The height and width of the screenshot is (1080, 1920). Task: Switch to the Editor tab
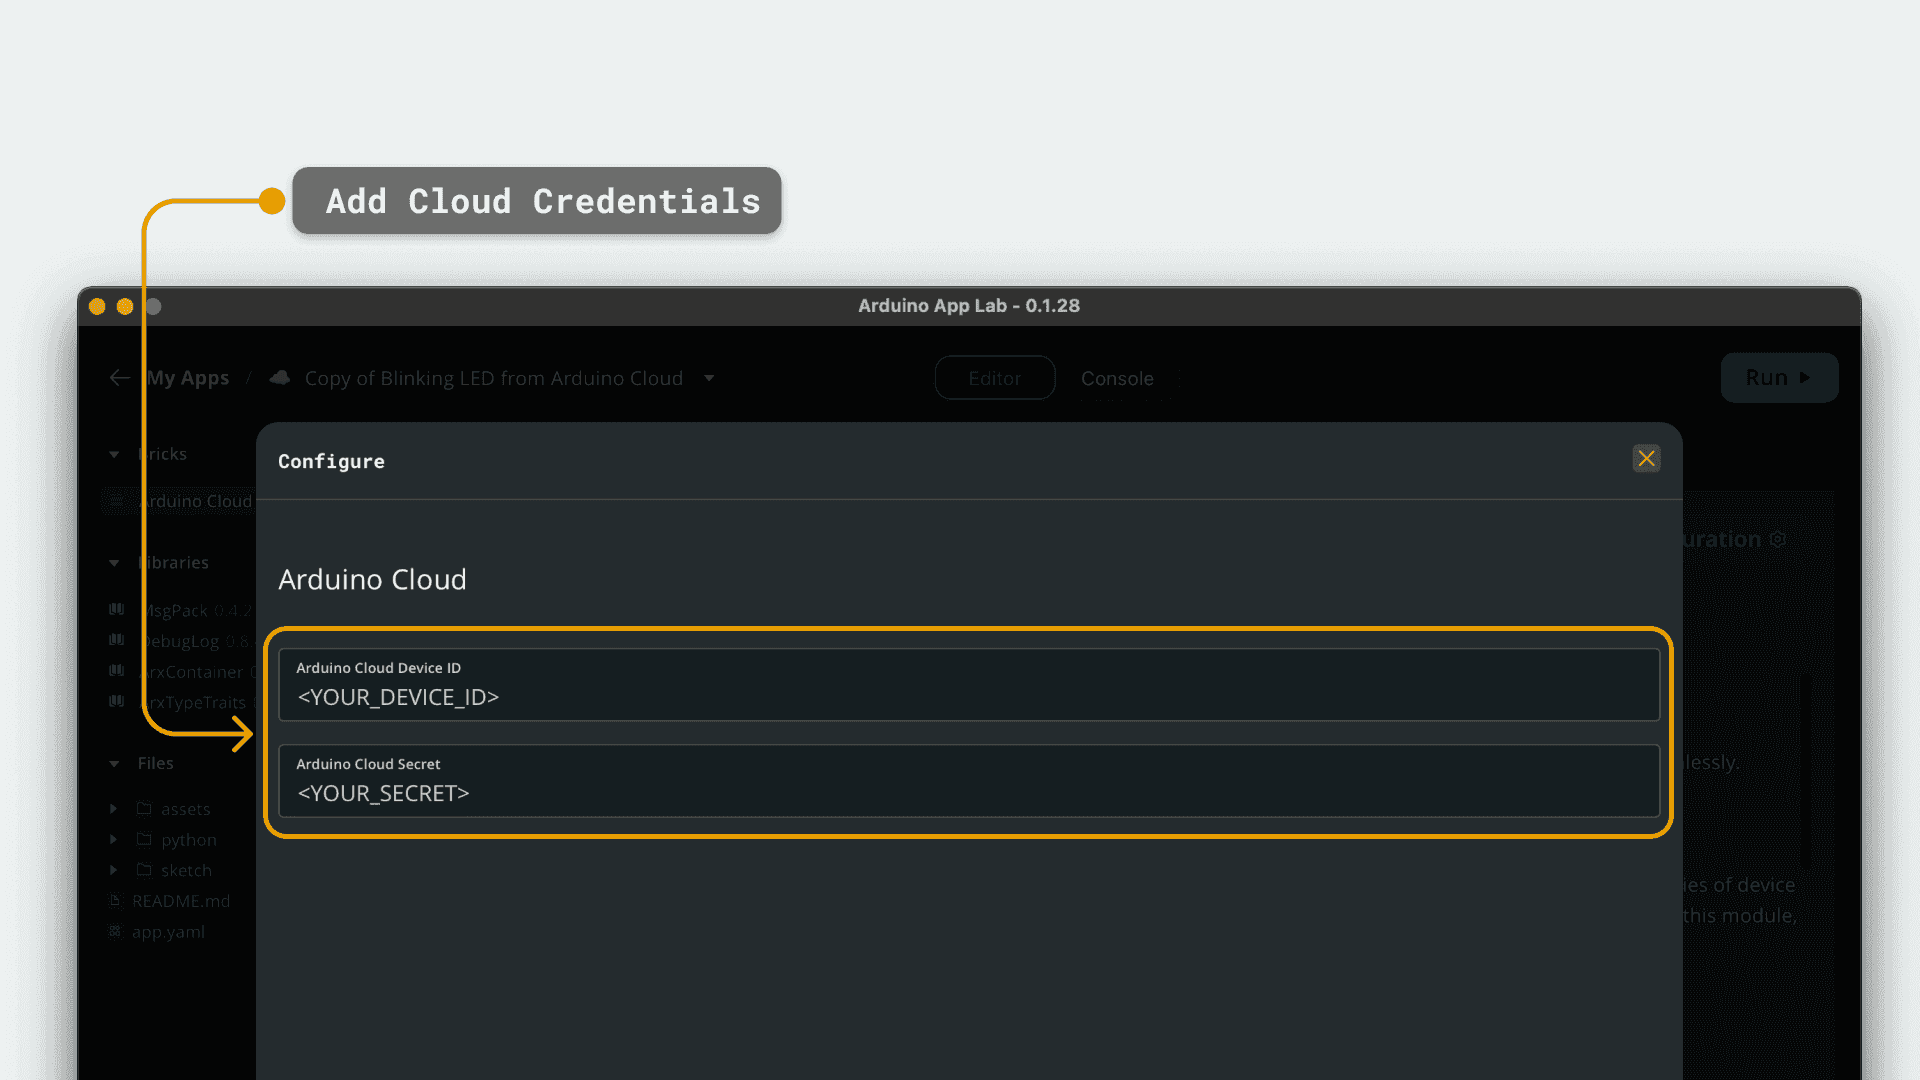994,378
